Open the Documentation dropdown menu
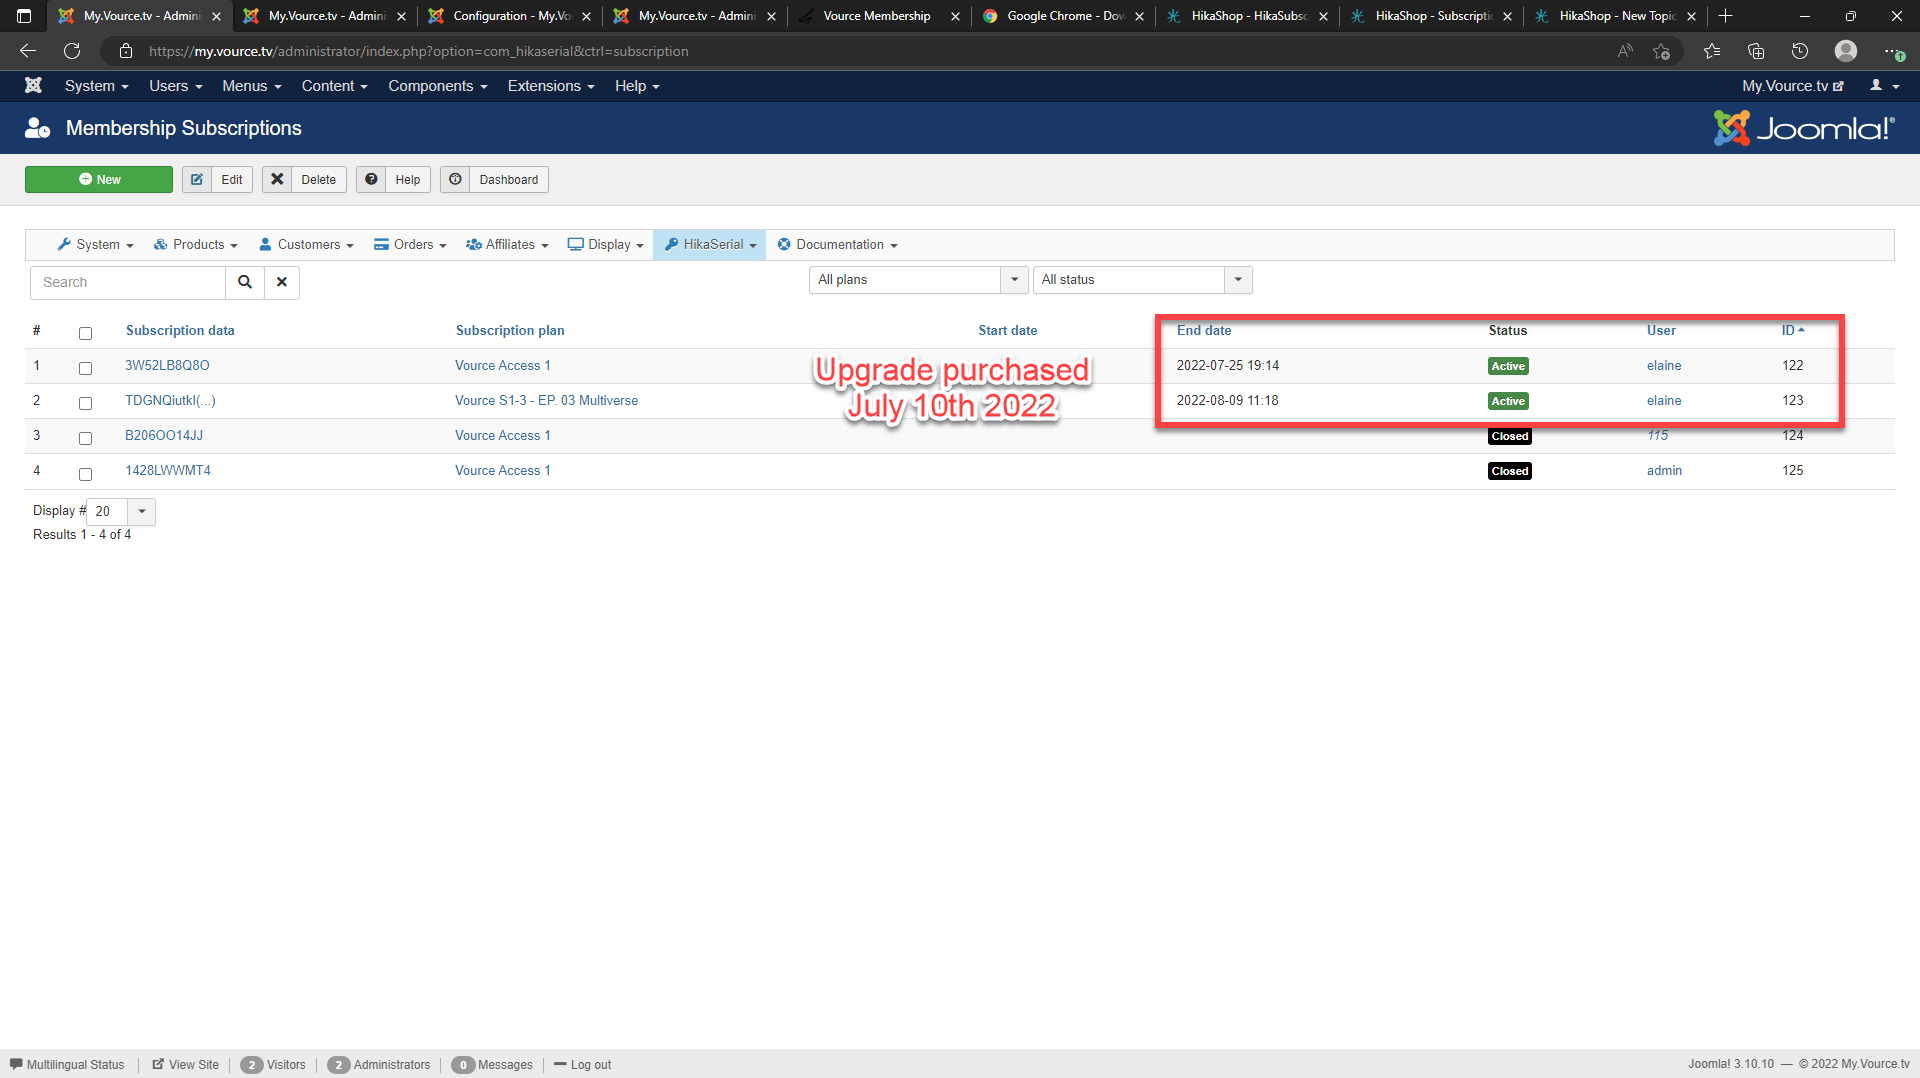 point(838,245)
